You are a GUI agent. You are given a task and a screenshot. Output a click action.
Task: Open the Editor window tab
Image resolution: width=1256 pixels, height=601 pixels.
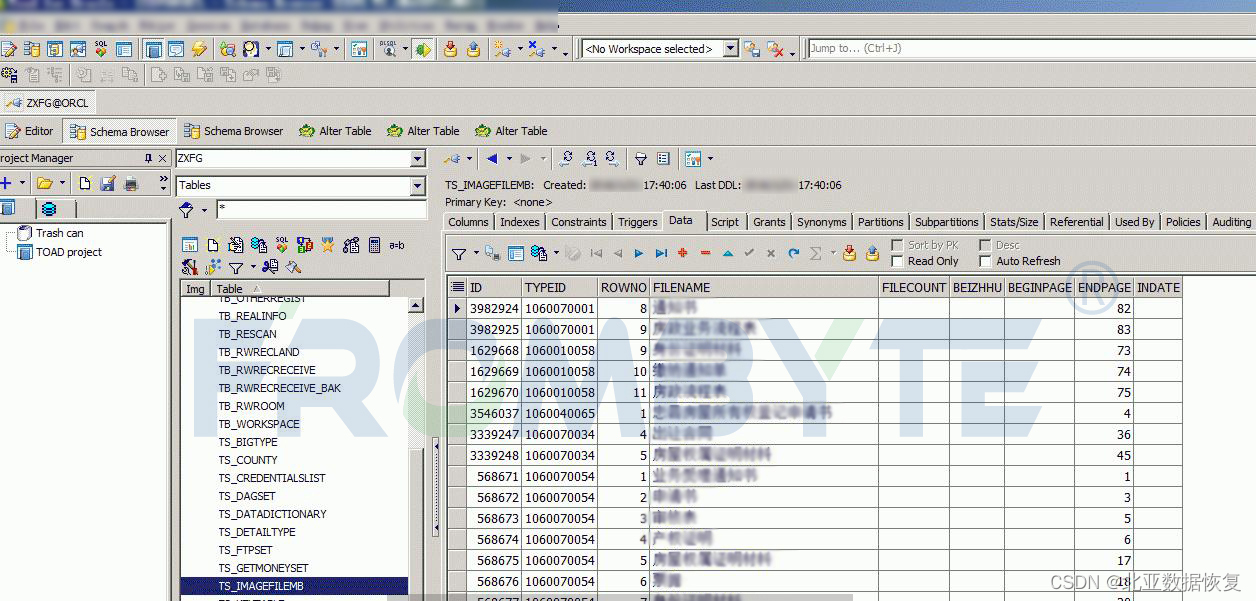click(30, 131)
